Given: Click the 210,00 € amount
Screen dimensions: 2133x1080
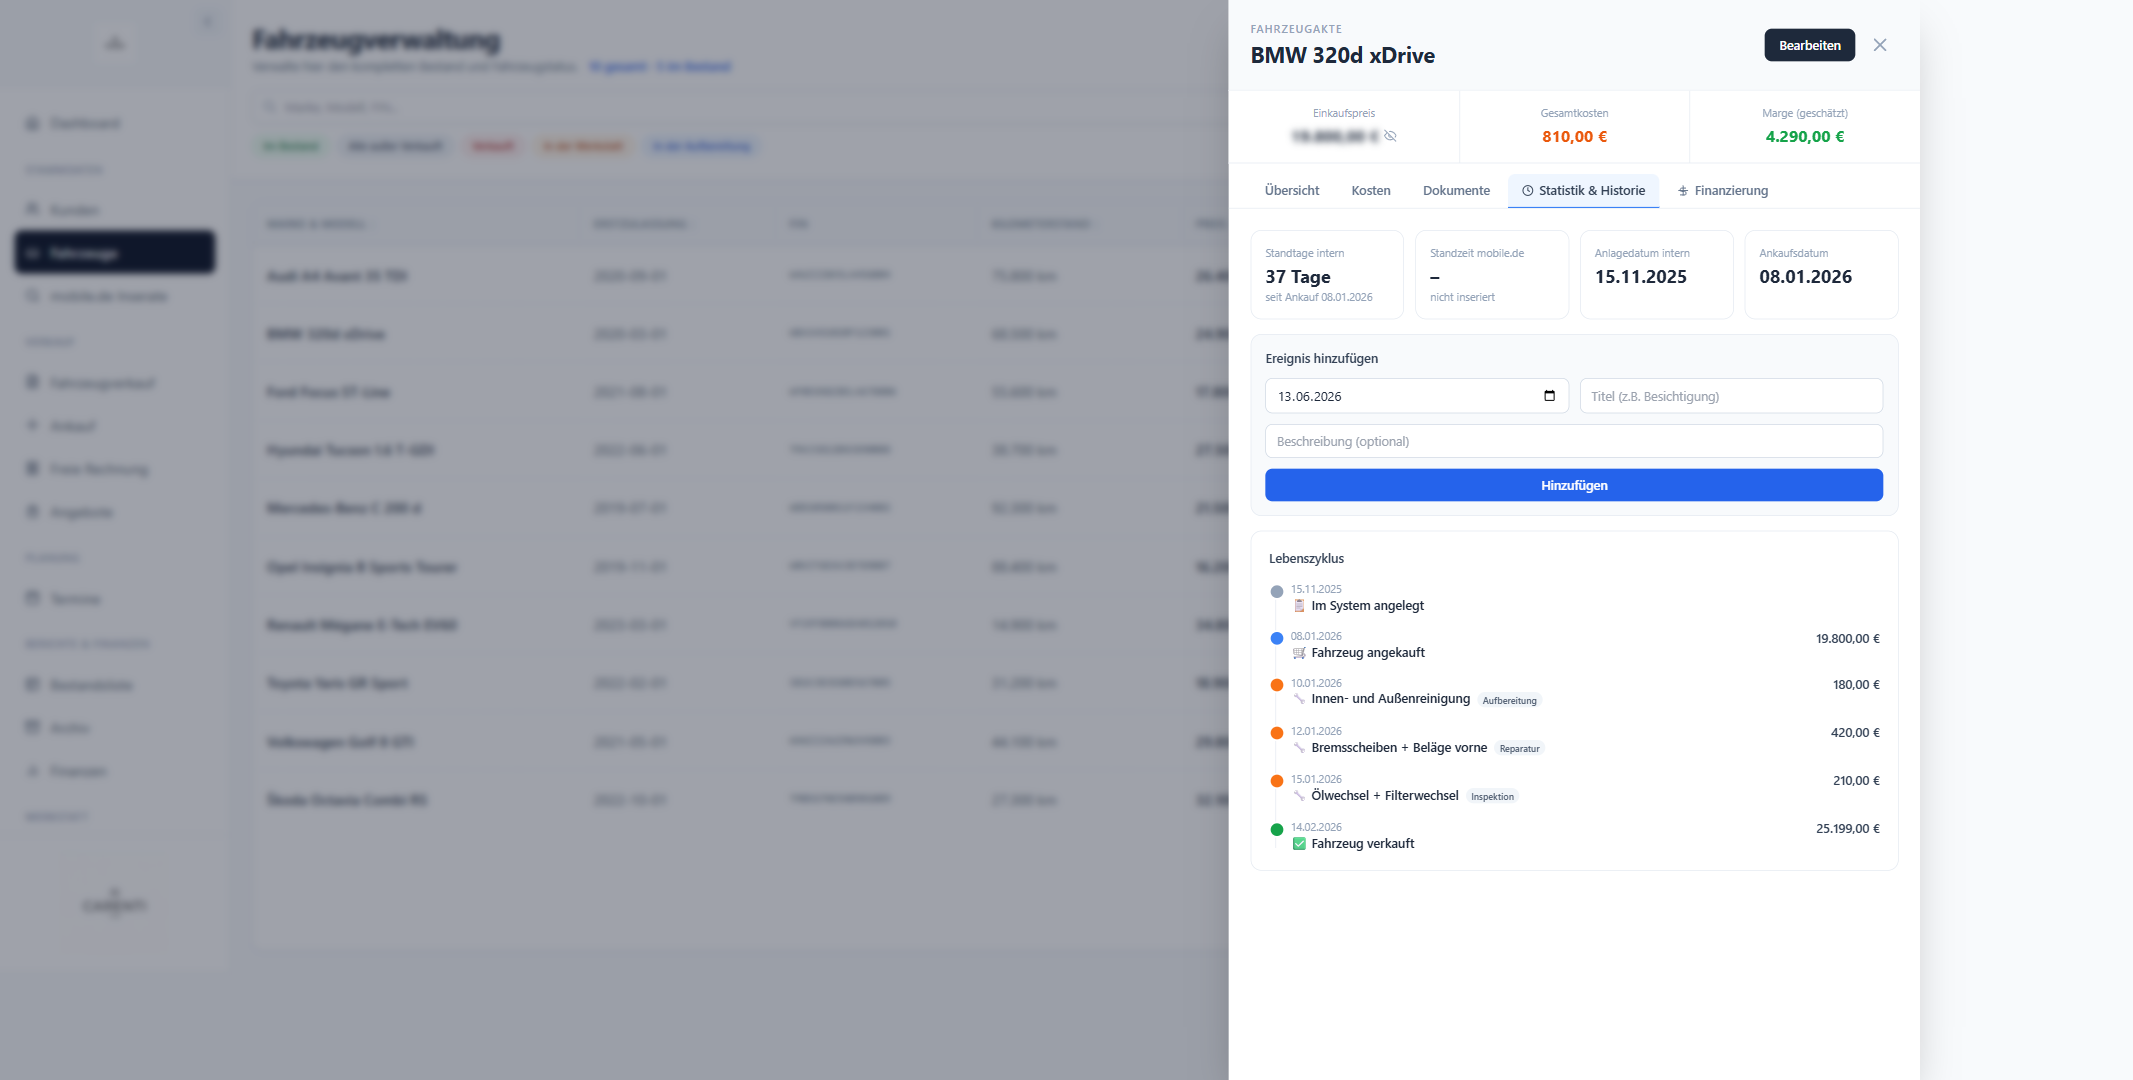Looking at the screenshot, I should (x=1856, y=781).
